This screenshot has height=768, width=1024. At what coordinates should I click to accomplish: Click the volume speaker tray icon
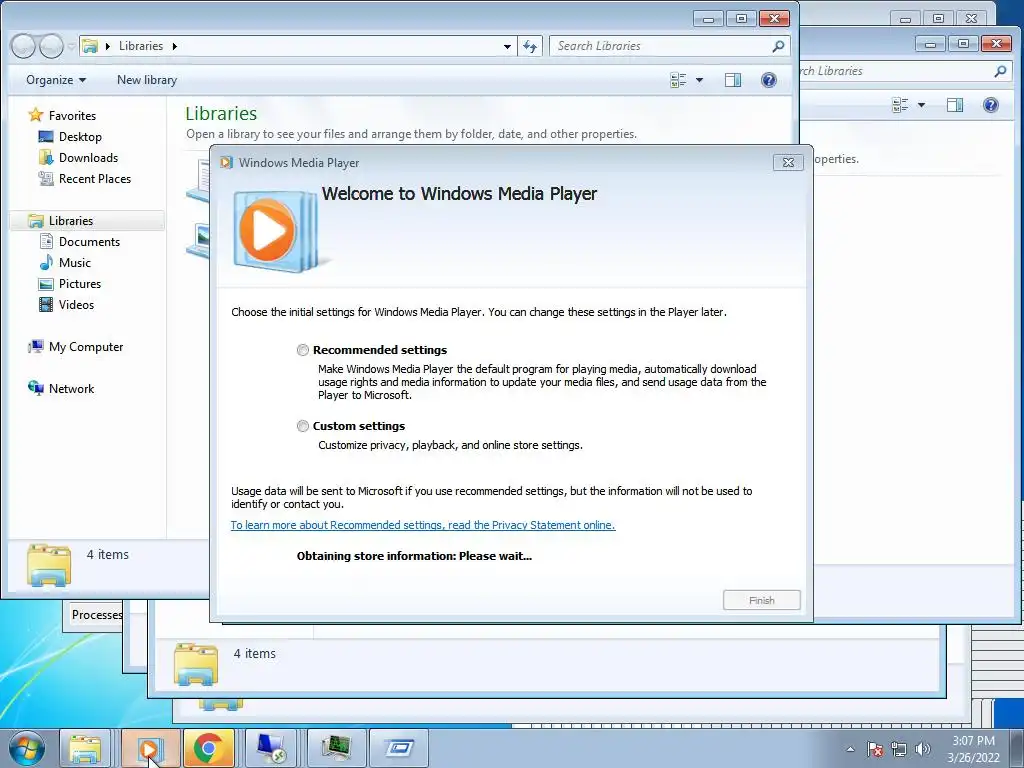(x=922, y=749)
